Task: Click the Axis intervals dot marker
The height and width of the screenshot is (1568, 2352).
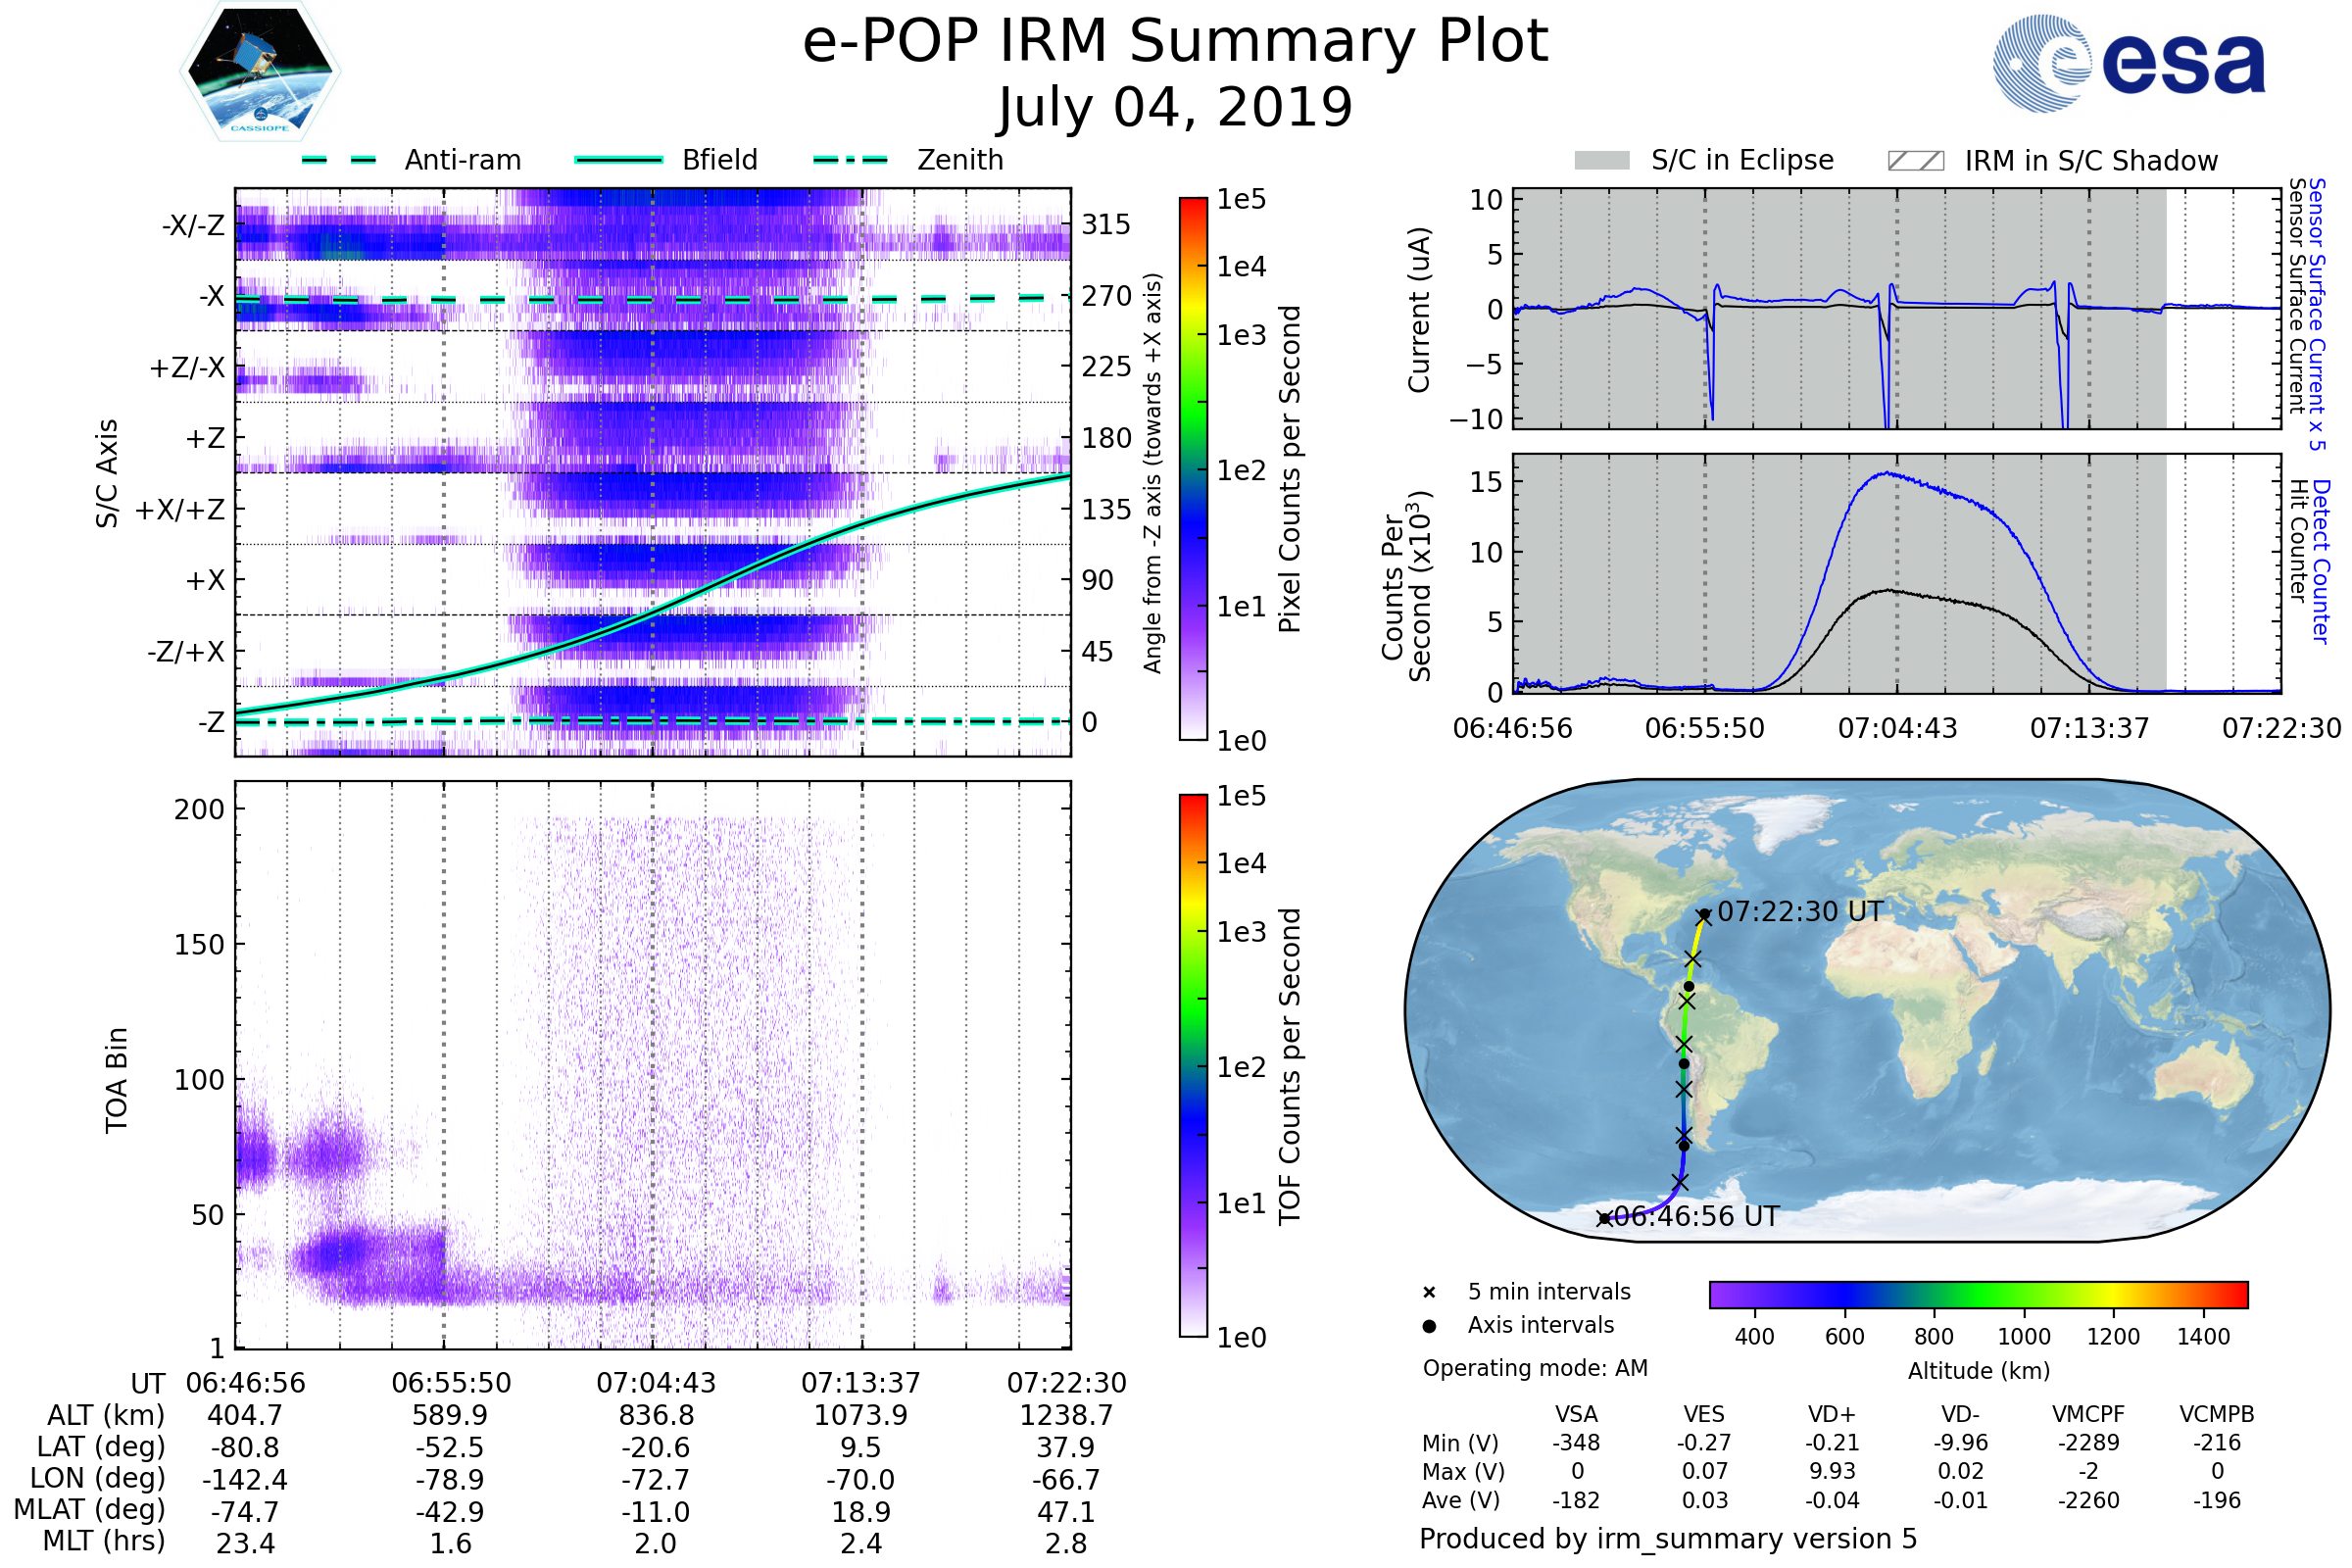Action: (1429, 1326)
